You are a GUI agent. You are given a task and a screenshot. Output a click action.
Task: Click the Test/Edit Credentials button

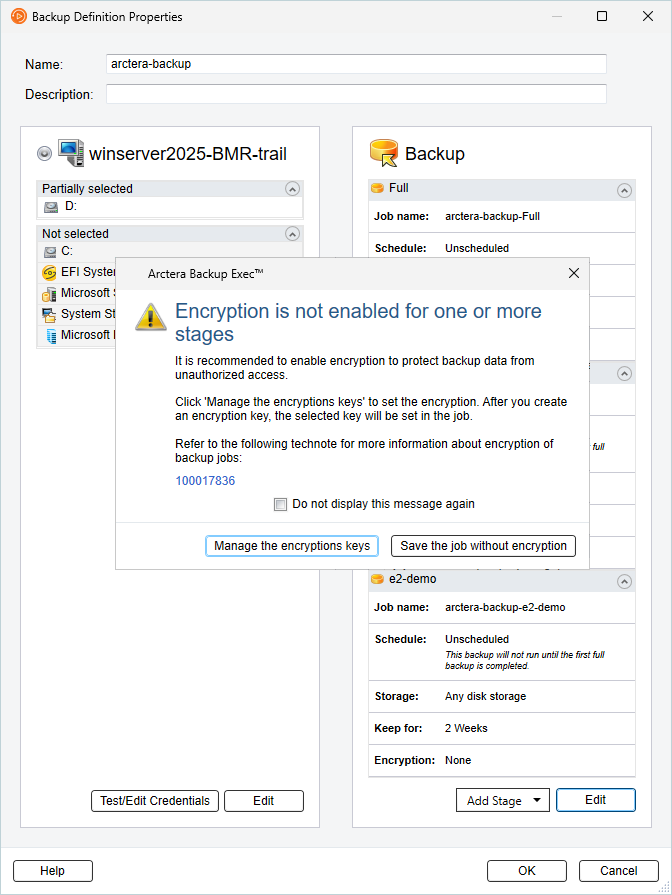(155, 801)
